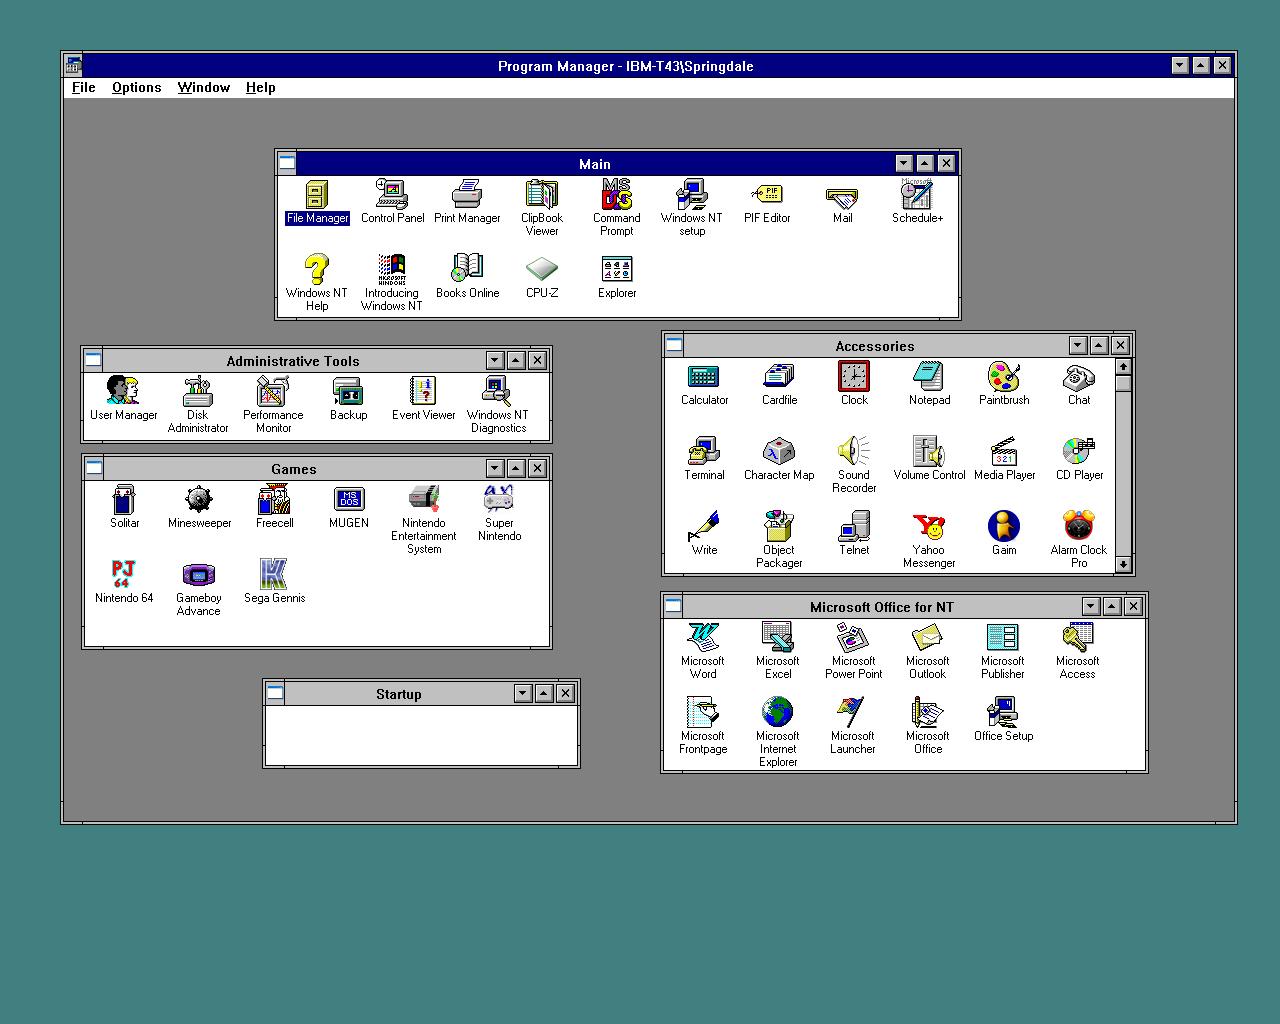Open Accessories window control menu box

(674, 345)
